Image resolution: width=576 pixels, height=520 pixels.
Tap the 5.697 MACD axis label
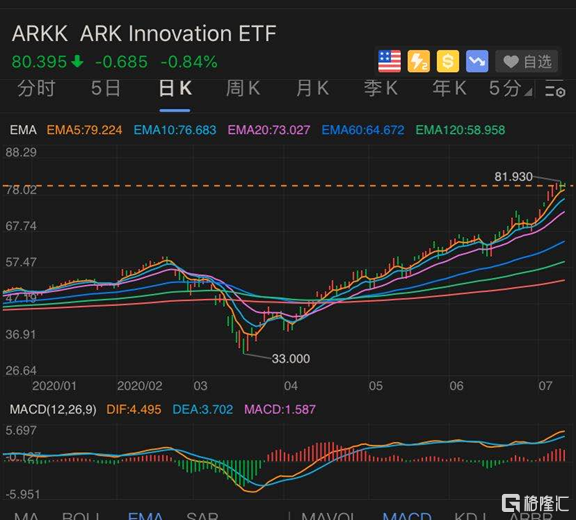coord(21,430)
